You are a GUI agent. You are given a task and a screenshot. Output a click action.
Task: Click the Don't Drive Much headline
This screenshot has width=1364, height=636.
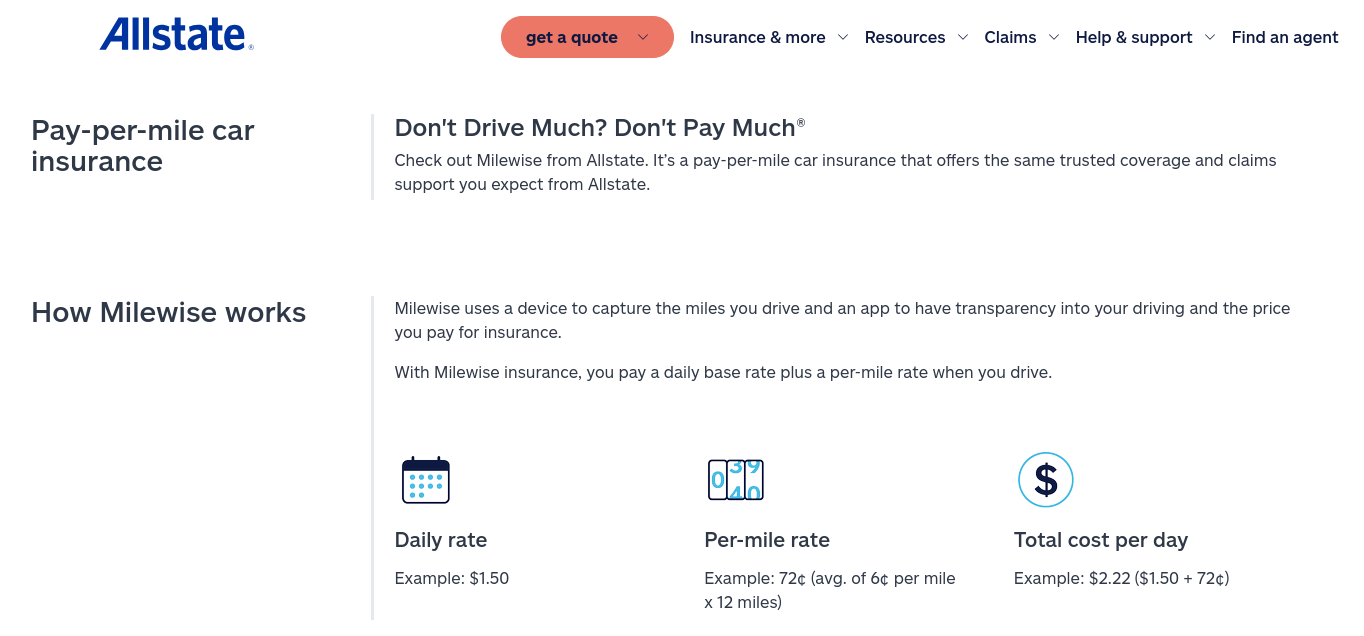[x=600, y=127]
